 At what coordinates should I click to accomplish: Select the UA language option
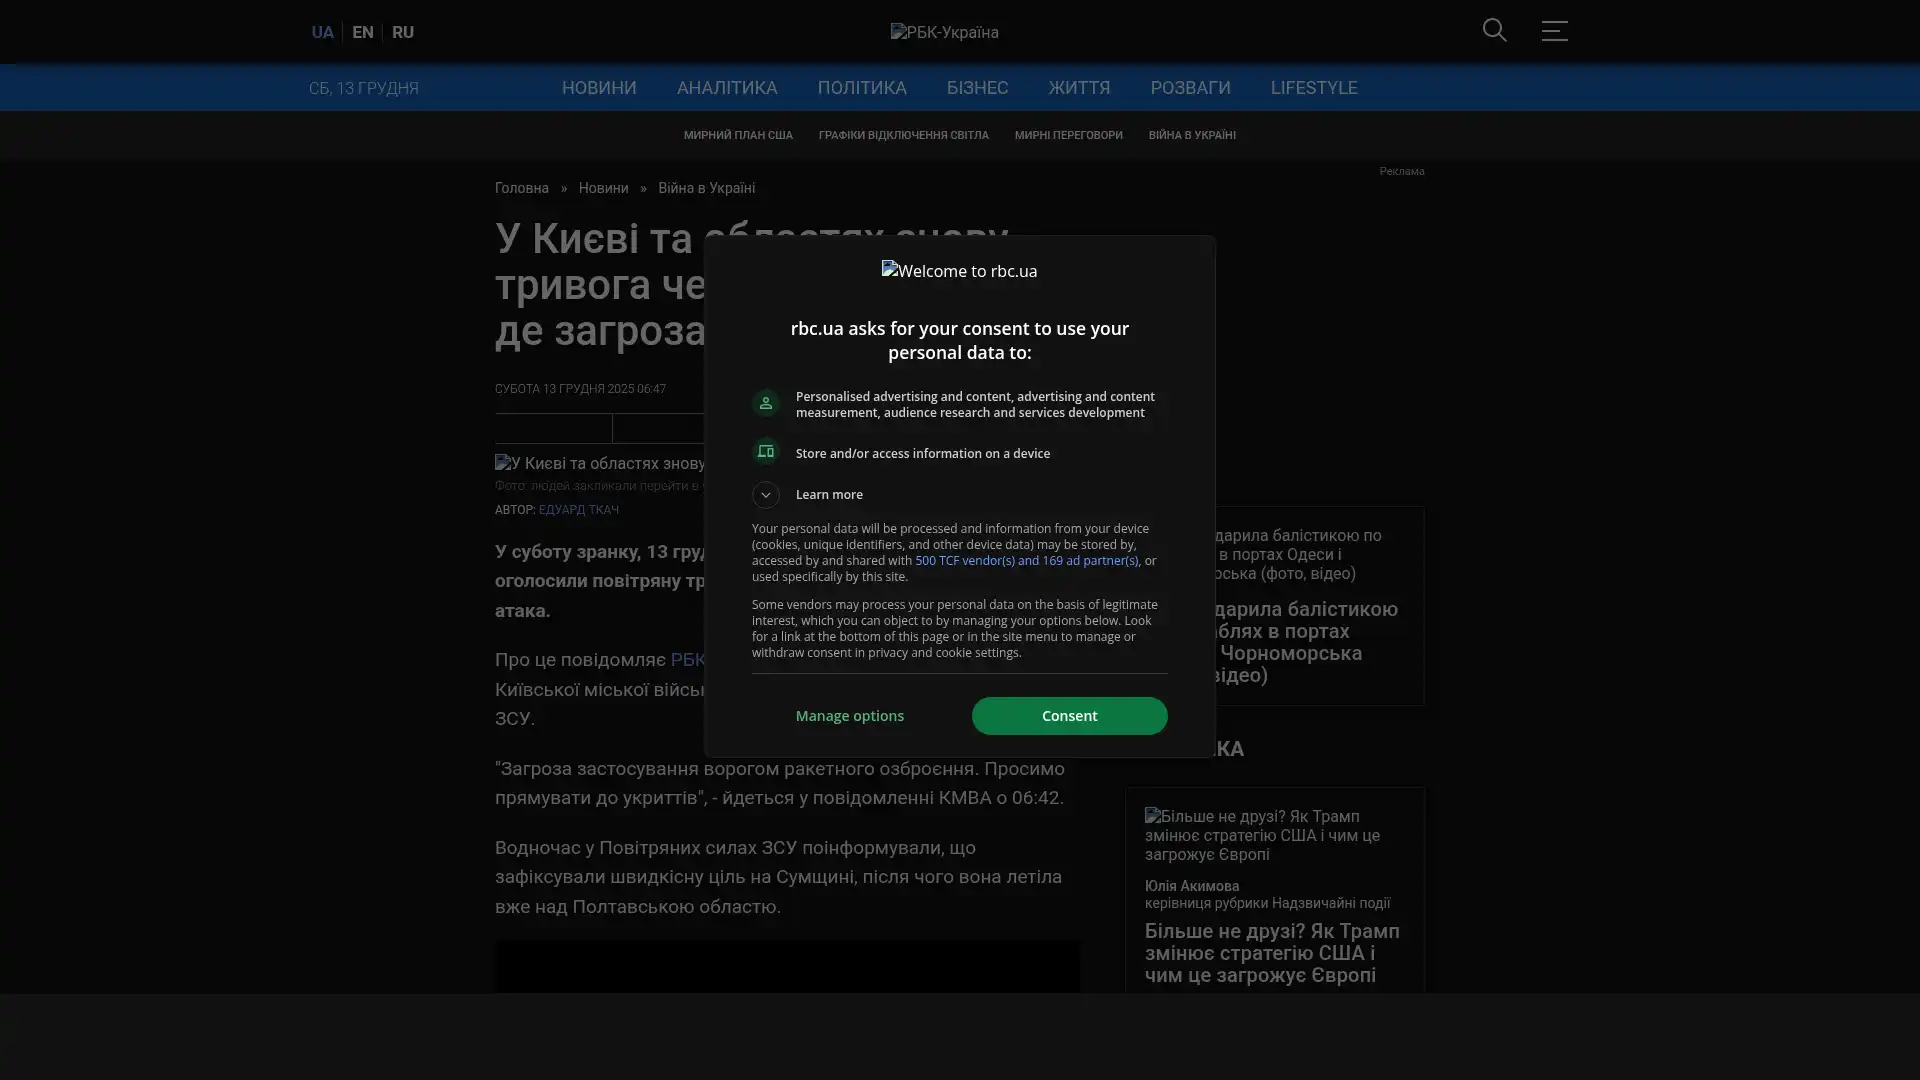[x=322, y=32]
